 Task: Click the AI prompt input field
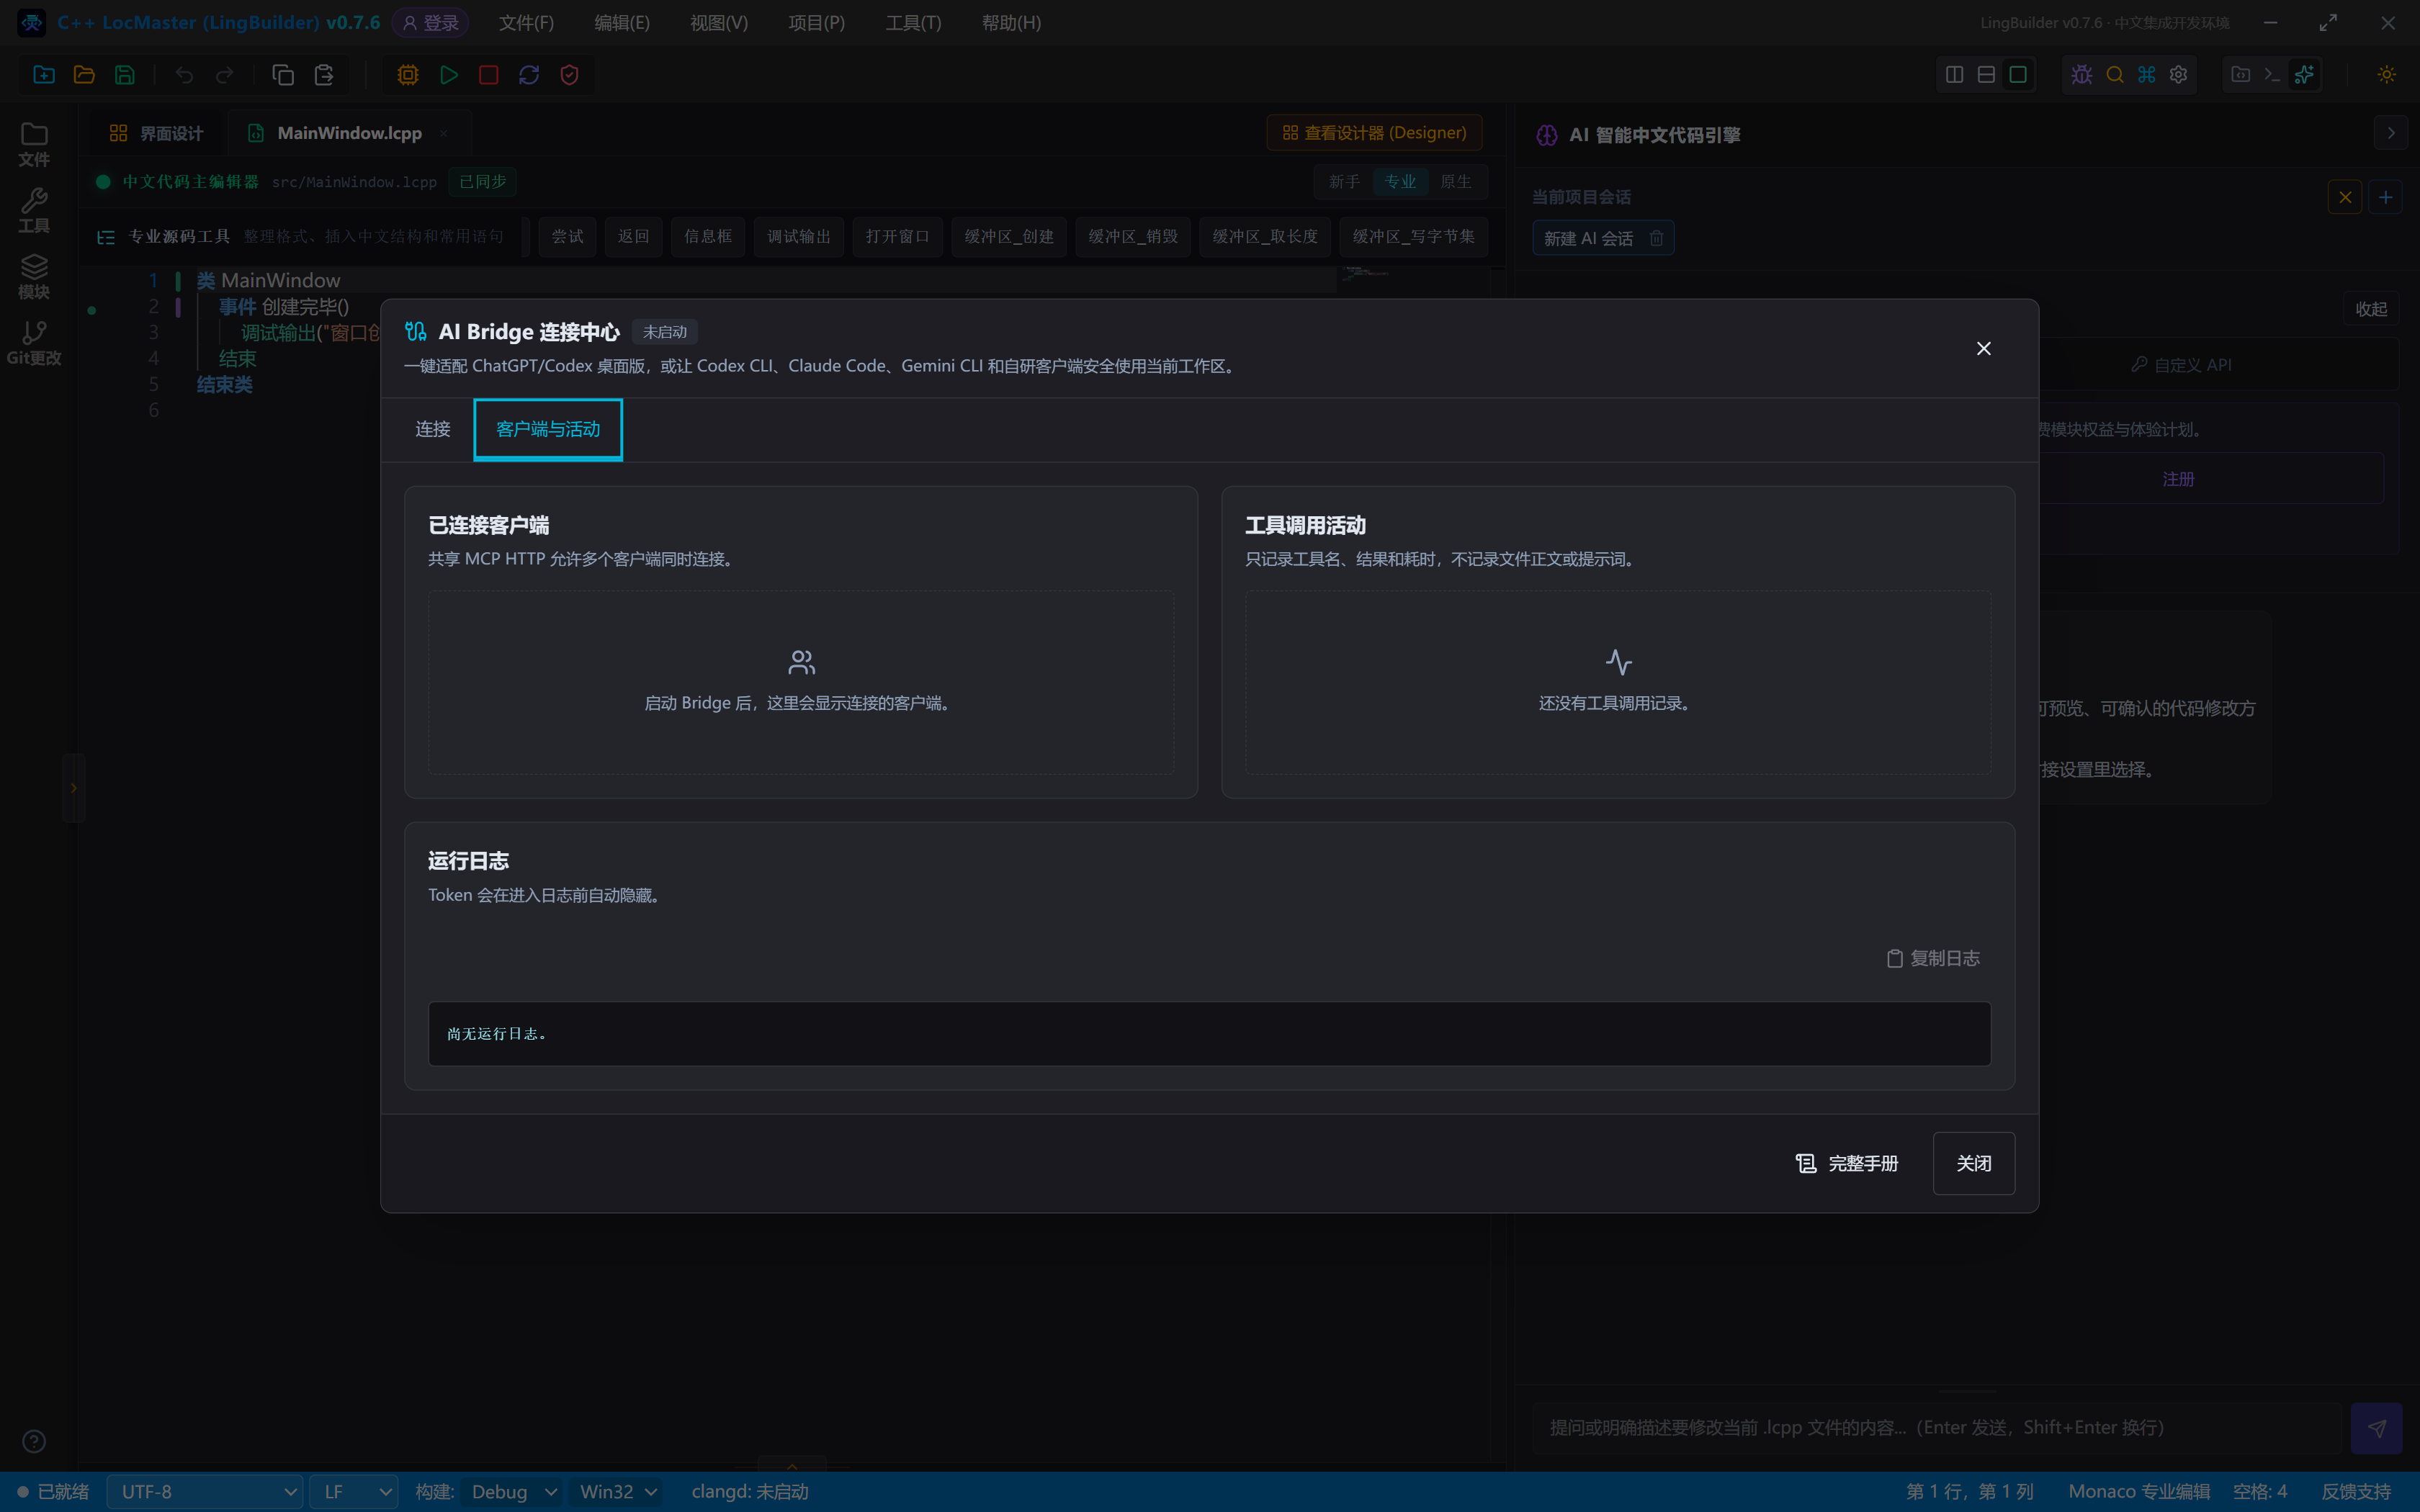pyautogui.click(x=1936, y=1427)
